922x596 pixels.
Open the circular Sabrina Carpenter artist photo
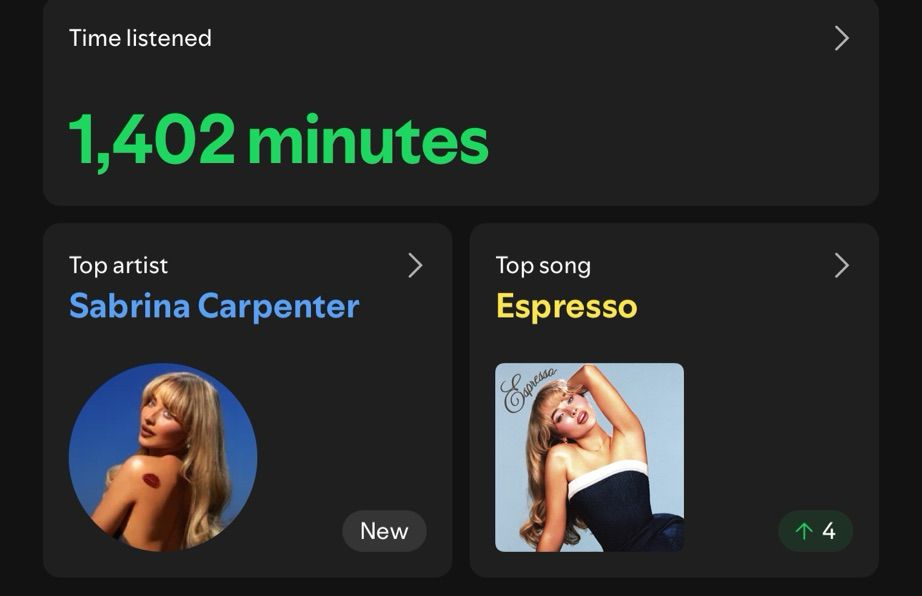point(163,457)
